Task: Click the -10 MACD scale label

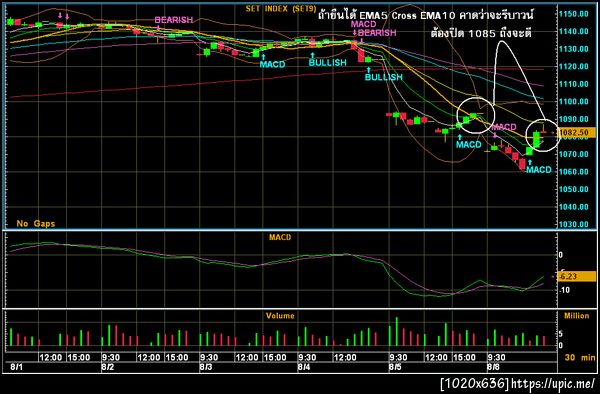Action: tap(564, 290)
